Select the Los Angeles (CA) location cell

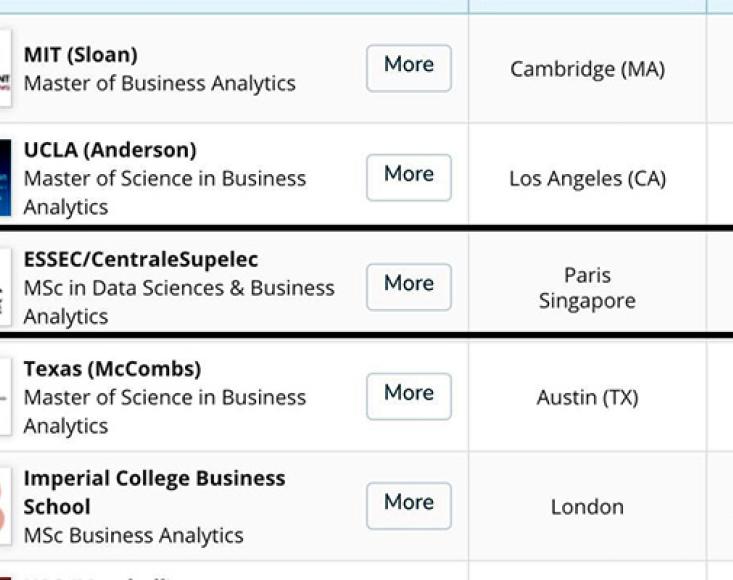[x=588, y=179]
